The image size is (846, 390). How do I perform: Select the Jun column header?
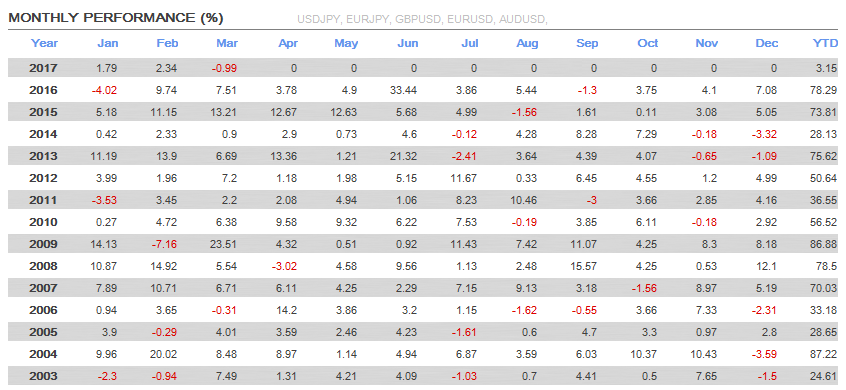click(407, 44)
